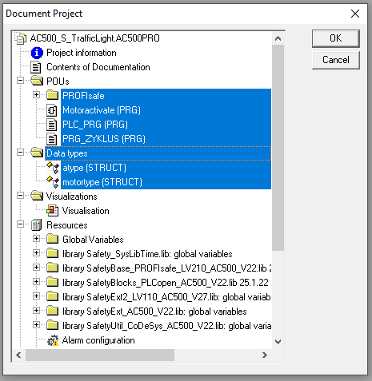This screenshot has width=372, height=381.
Task: Select the Project information entry
Action: (x=81, y=53)
